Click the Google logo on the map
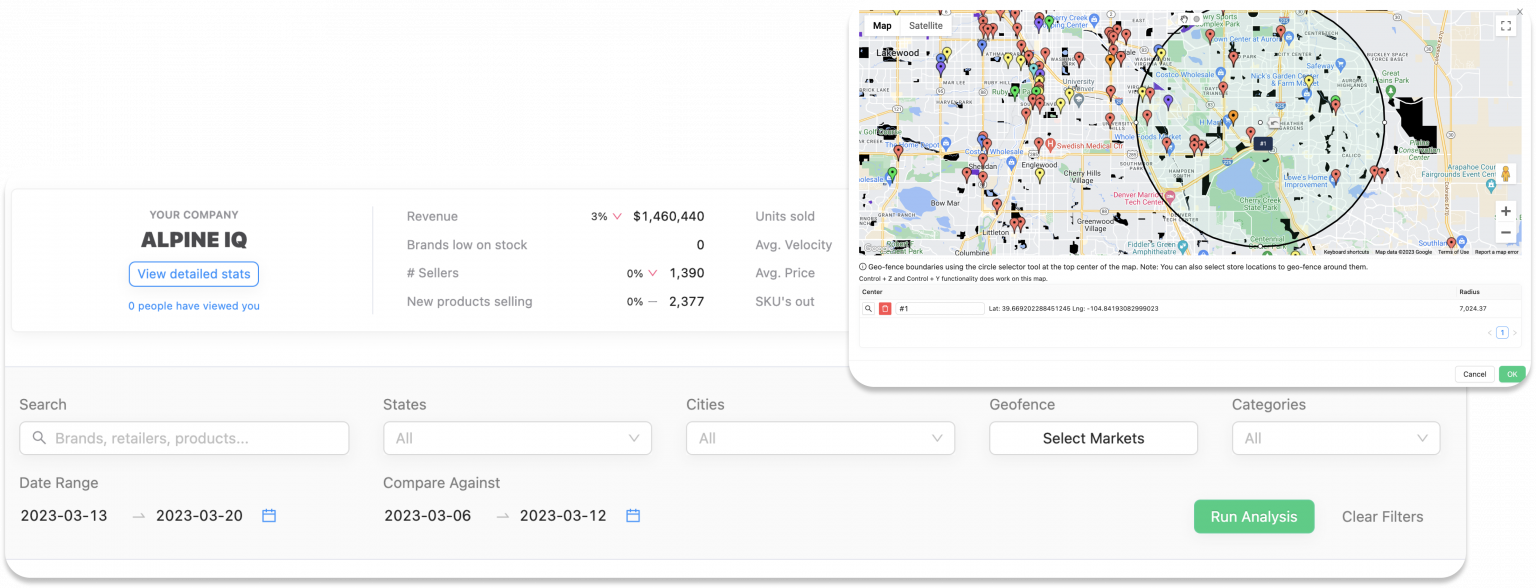The width and height of the screenshot is (1536, 588). 877,247
